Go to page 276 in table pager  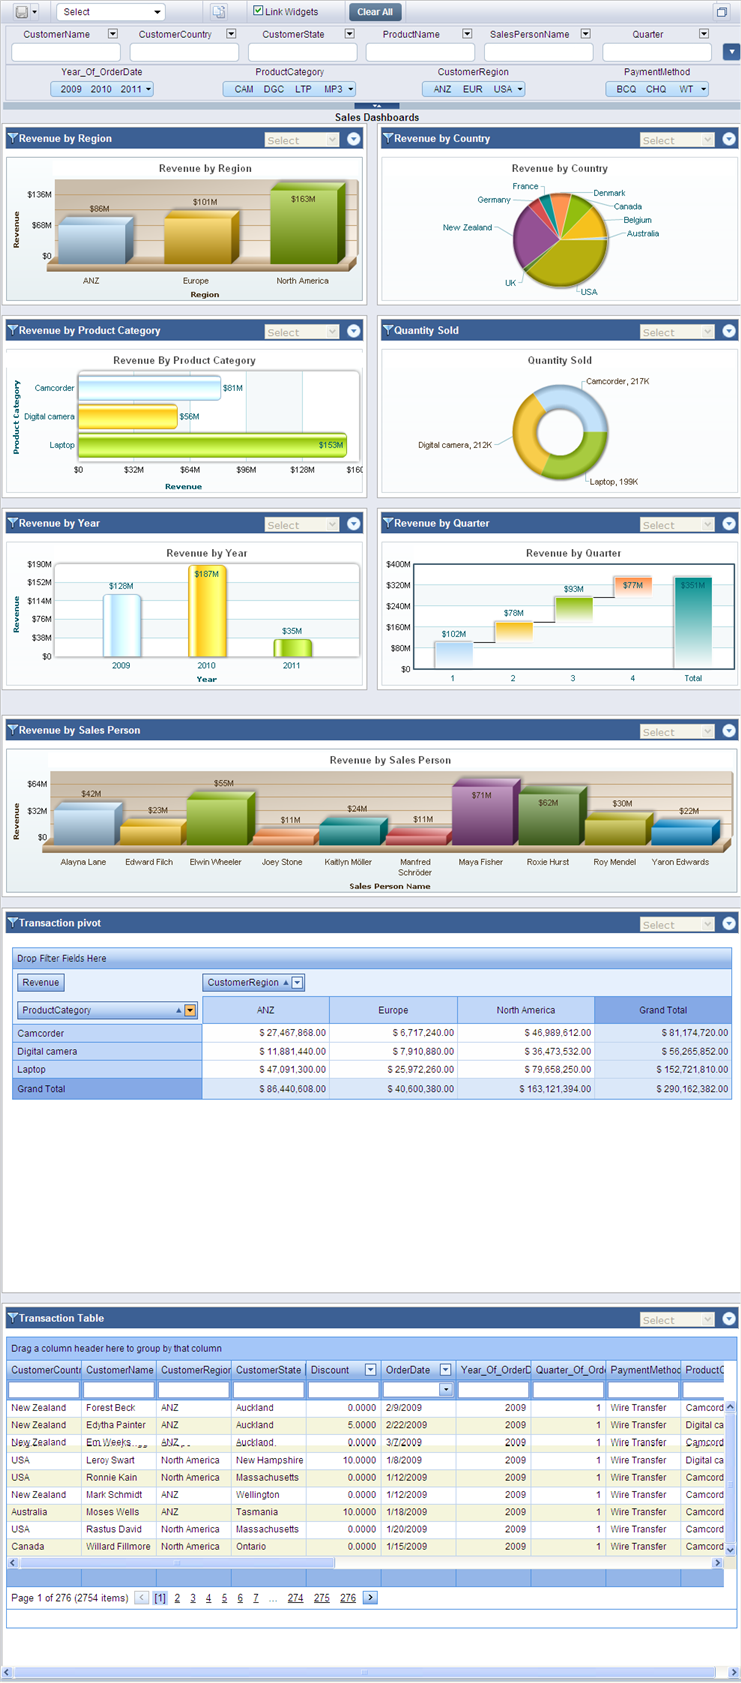point(347,1598)
